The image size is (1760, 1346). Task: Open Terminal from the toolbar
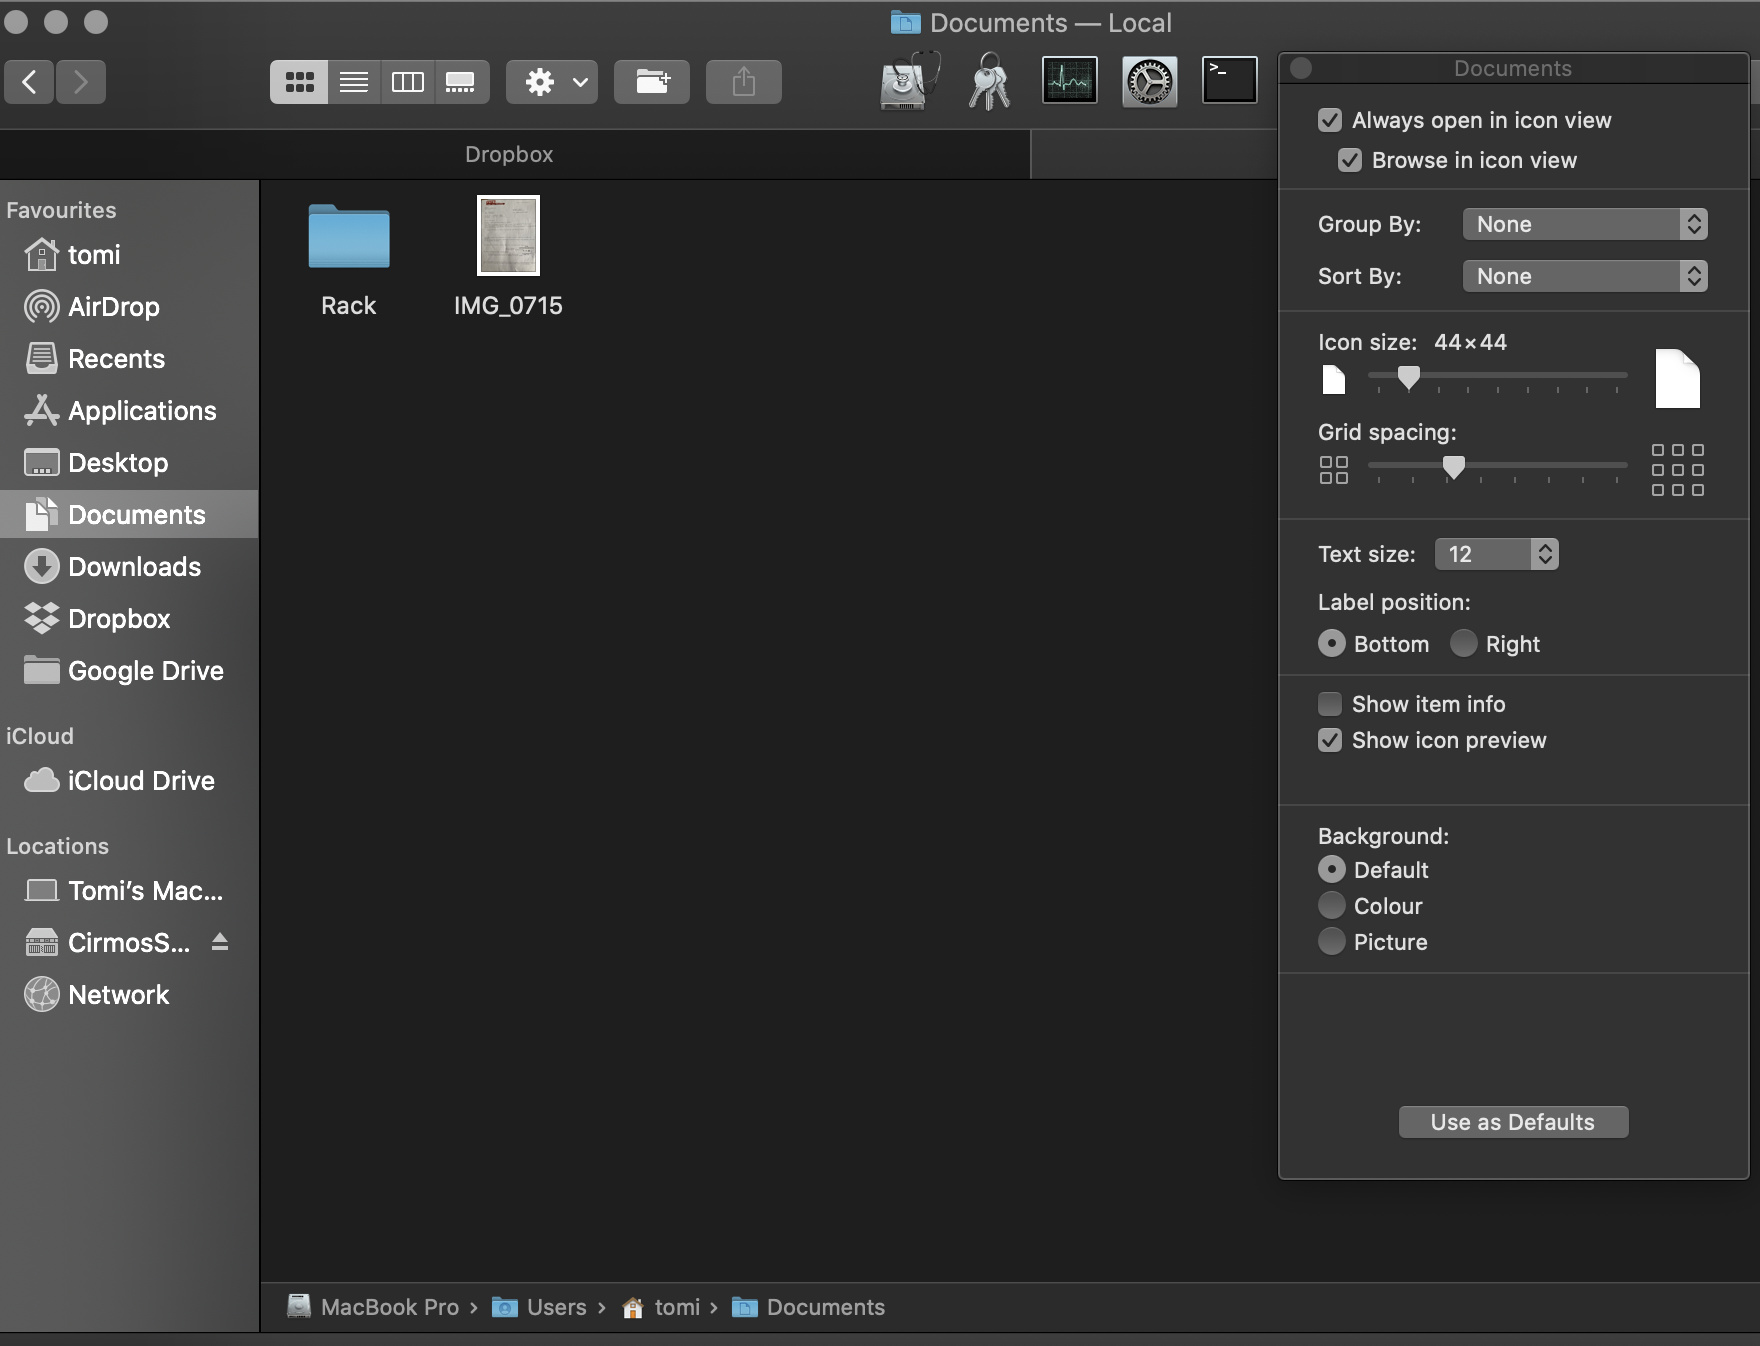click(x=1229, y=81)
